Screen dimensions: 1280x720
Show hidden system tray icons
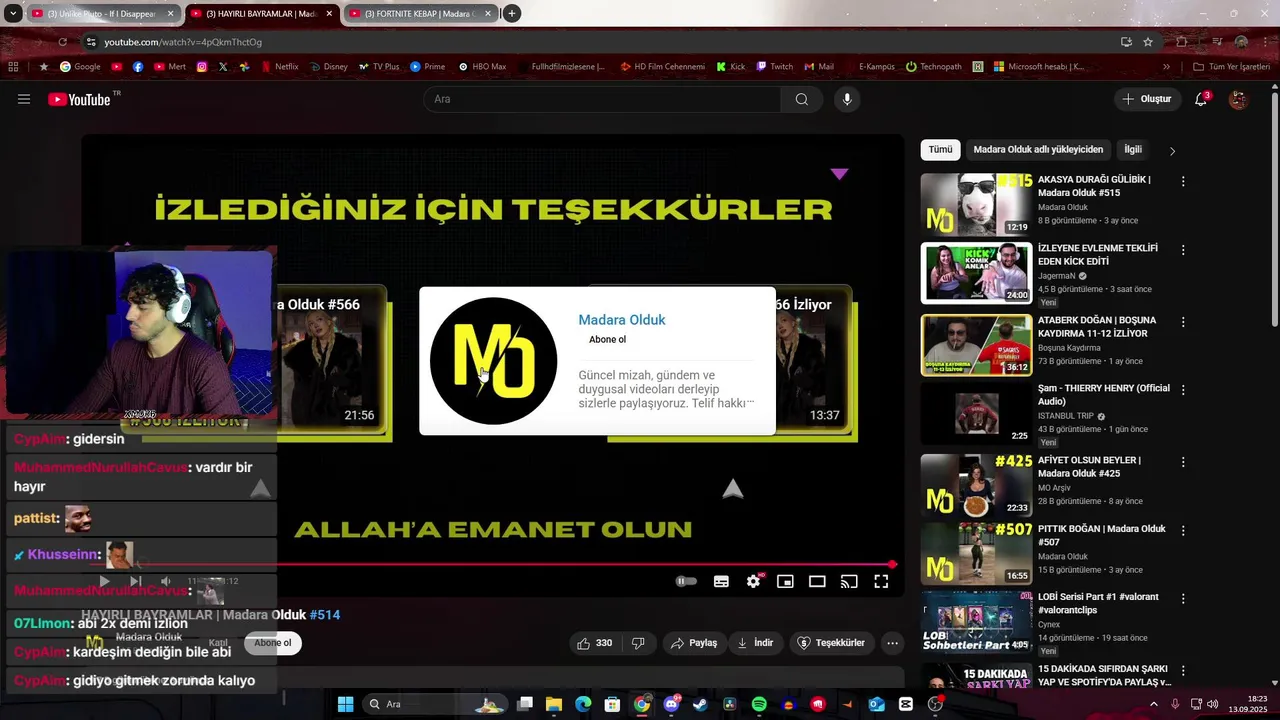[x=1154, y=704]
